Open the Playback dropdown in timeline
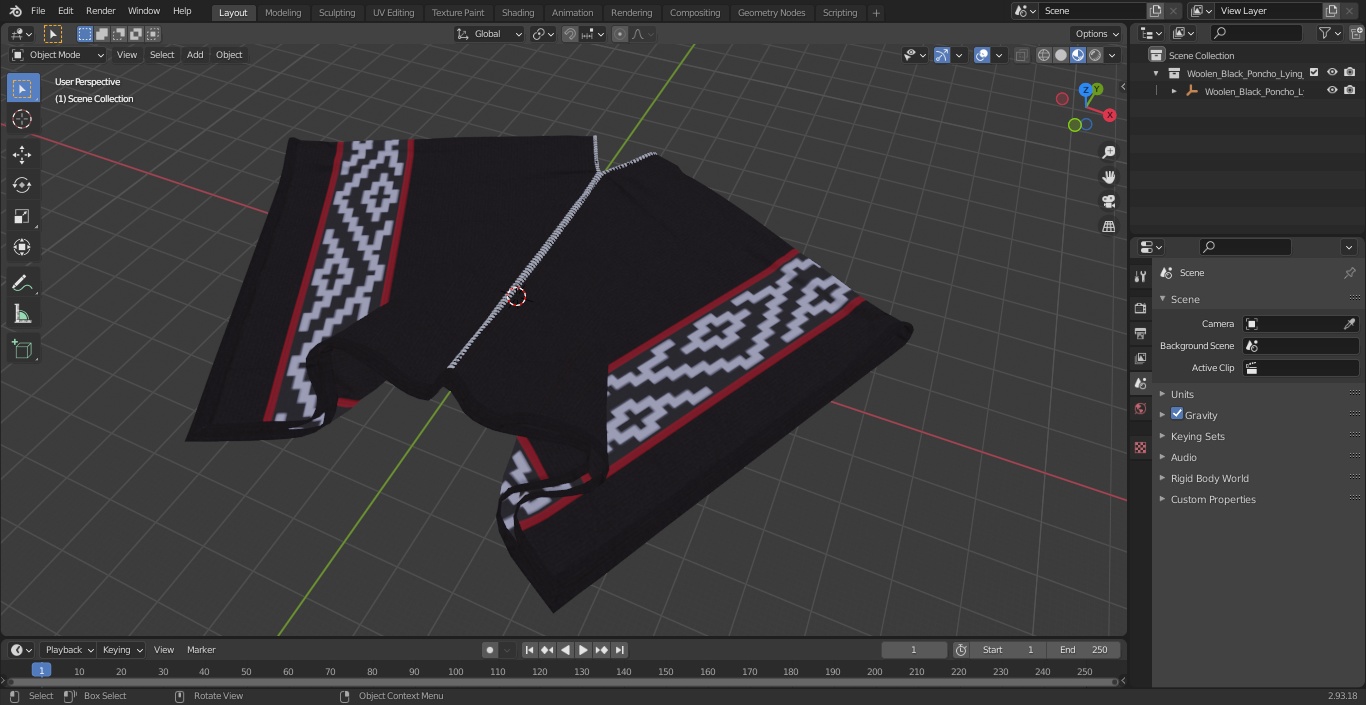1366x705 pixels. 69,650
